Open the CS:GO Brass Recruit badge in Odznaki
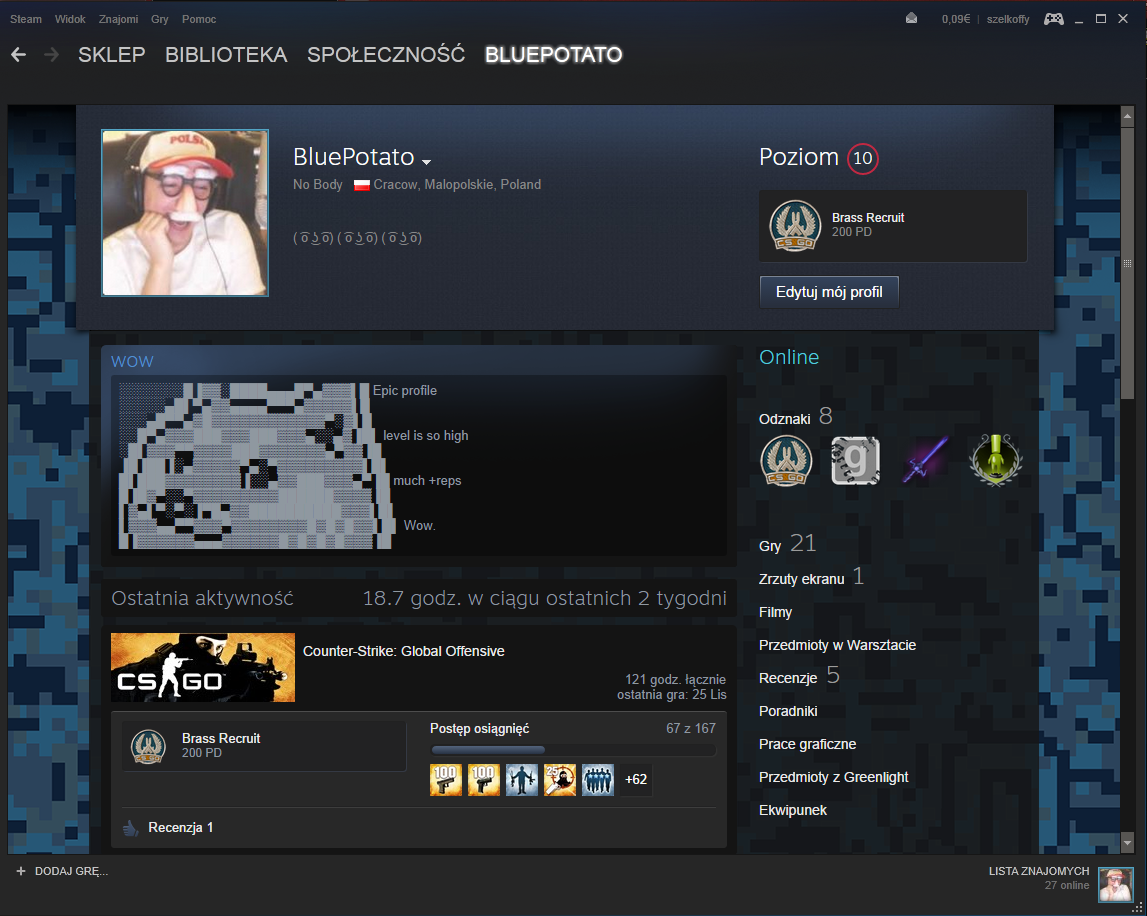The image size is (1147, 916). 786,461
